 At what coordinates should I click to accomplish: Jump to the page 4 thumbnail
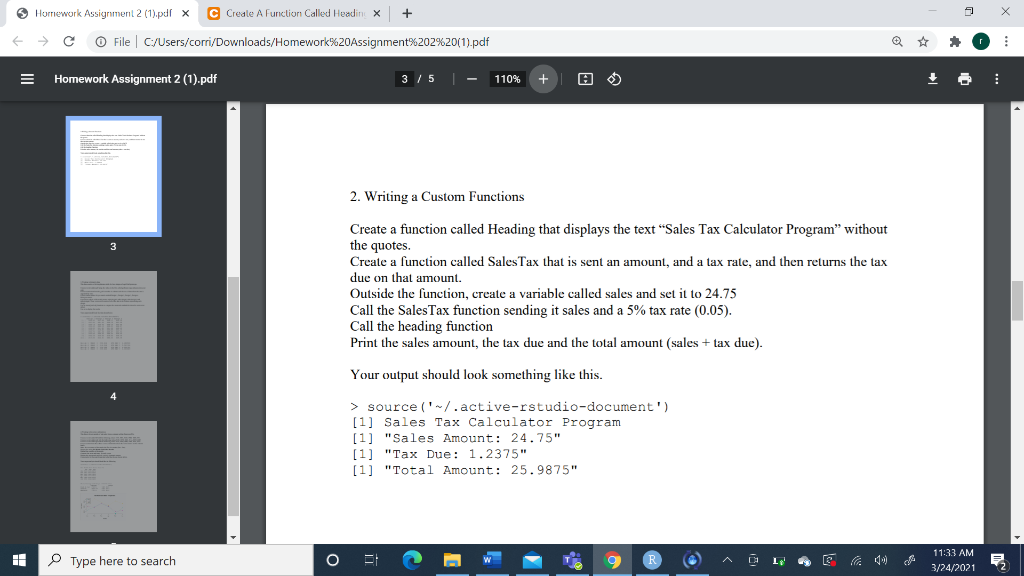tap(114, 327)
